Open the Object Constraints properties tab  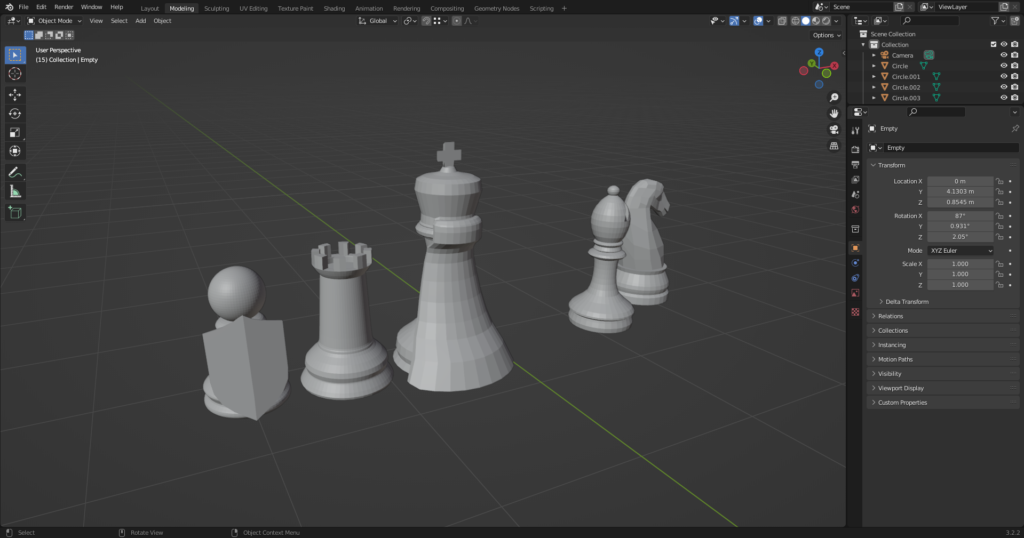(x=856, y=278)
